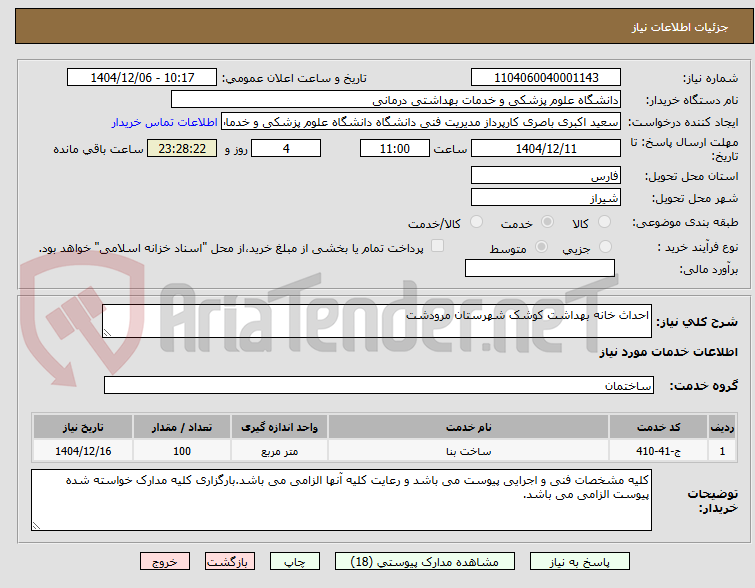The height and width of the screenshot is (588, 755).
Task: Click the unit cell متر مربع
Action: coord(279,451)
